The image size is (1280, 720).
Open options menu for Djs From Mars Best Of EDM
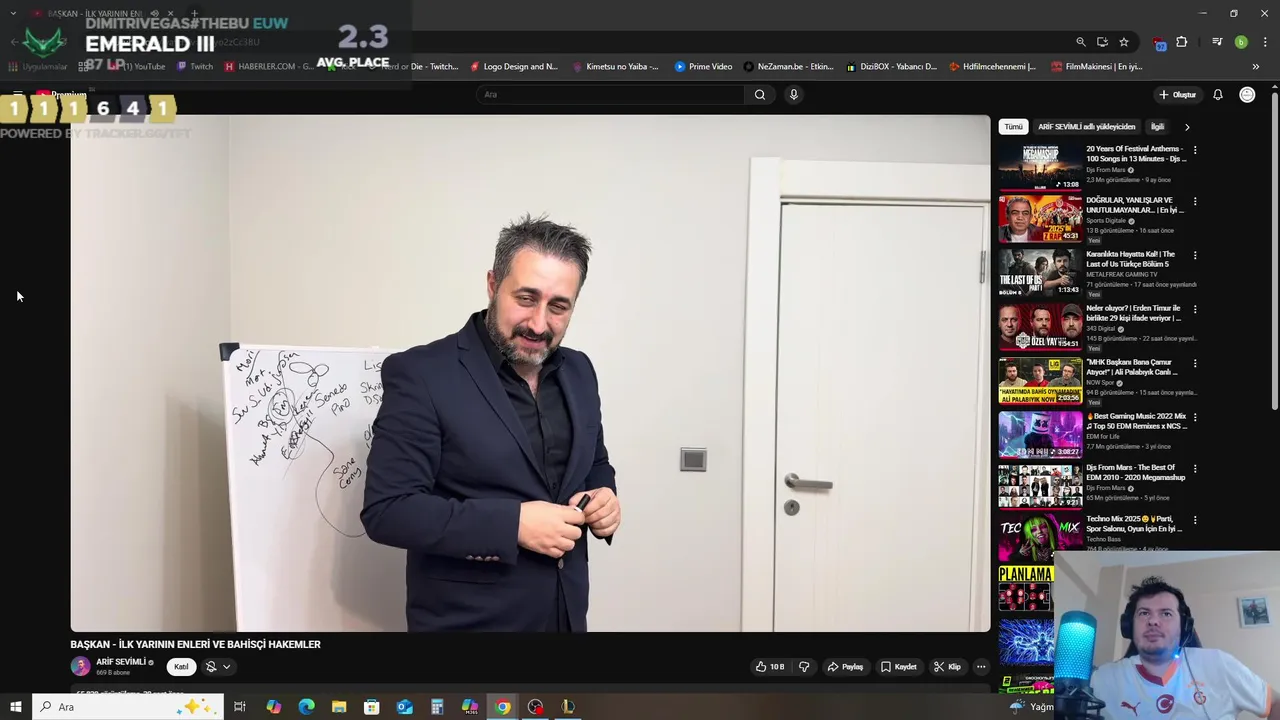(x=1195, y=468)
